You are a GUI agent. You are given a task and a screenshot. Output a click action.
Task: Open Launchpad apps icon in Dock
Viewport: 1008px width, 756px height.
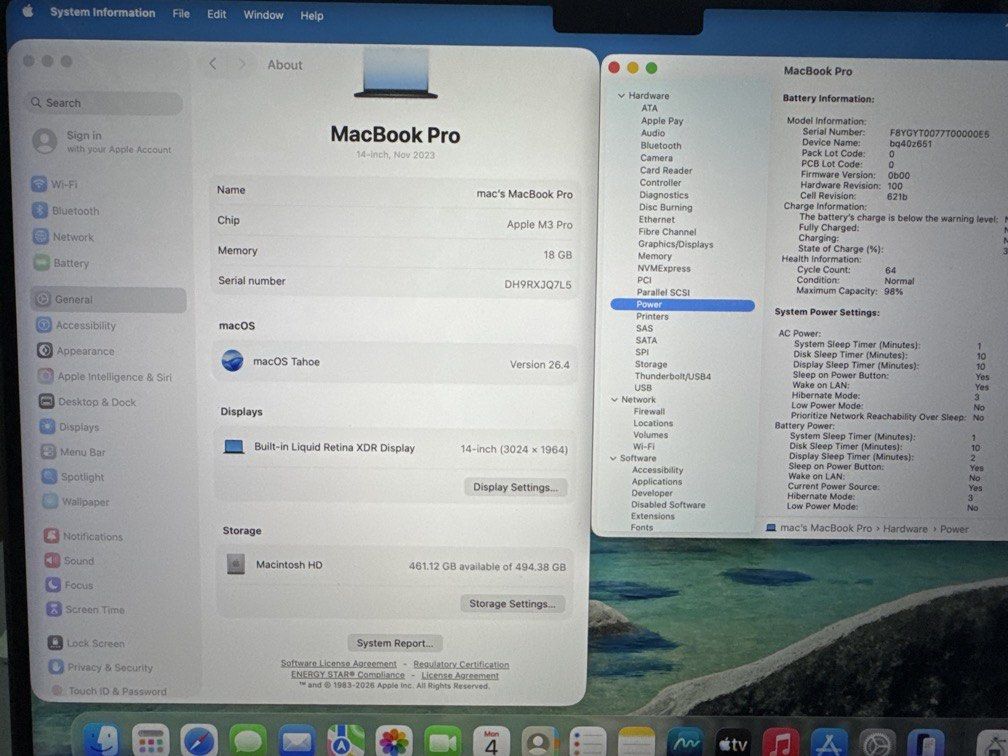(150, 742)
